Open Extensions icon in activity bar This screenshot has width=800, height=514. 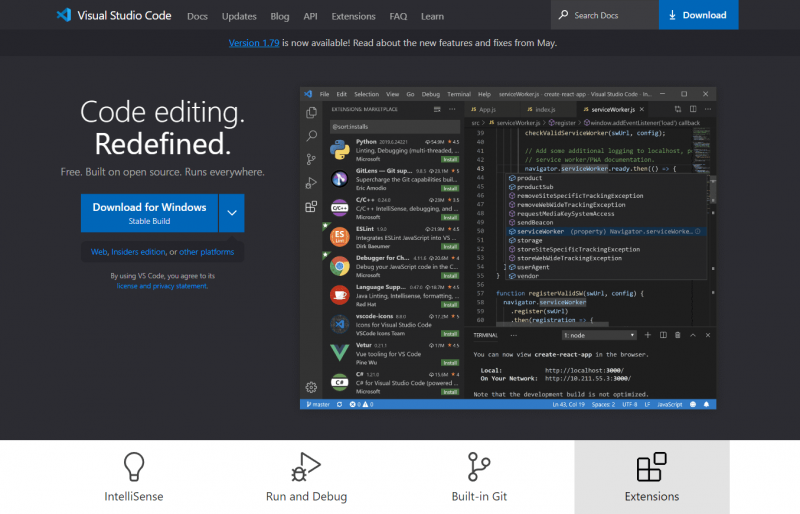click(x=311, y=206)
